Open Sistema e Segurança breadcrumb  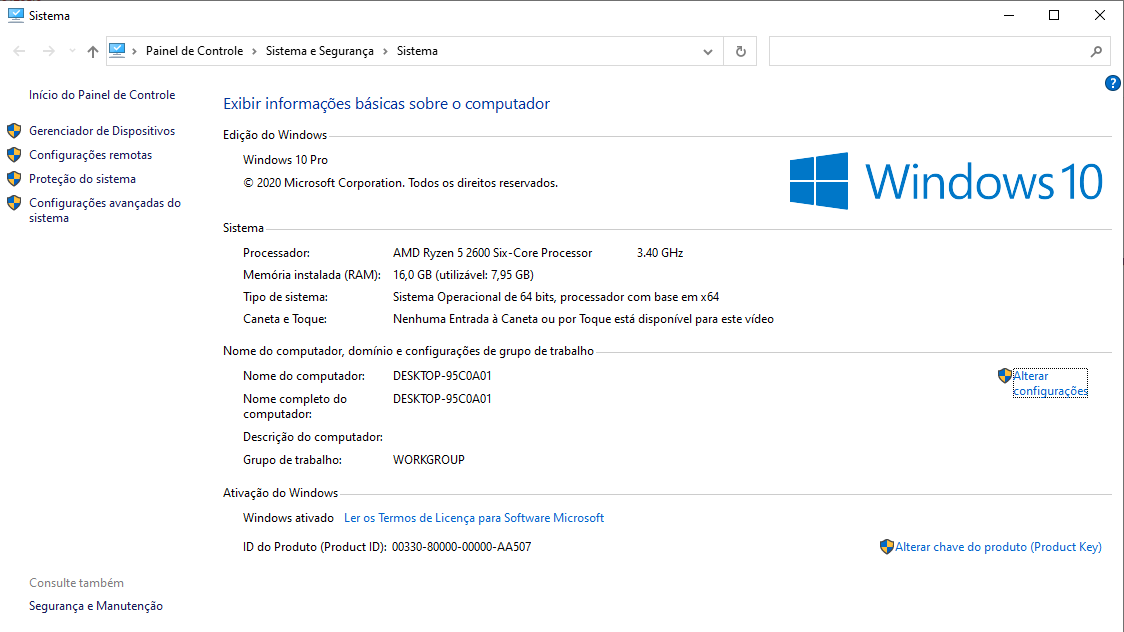tap(320, 51)
